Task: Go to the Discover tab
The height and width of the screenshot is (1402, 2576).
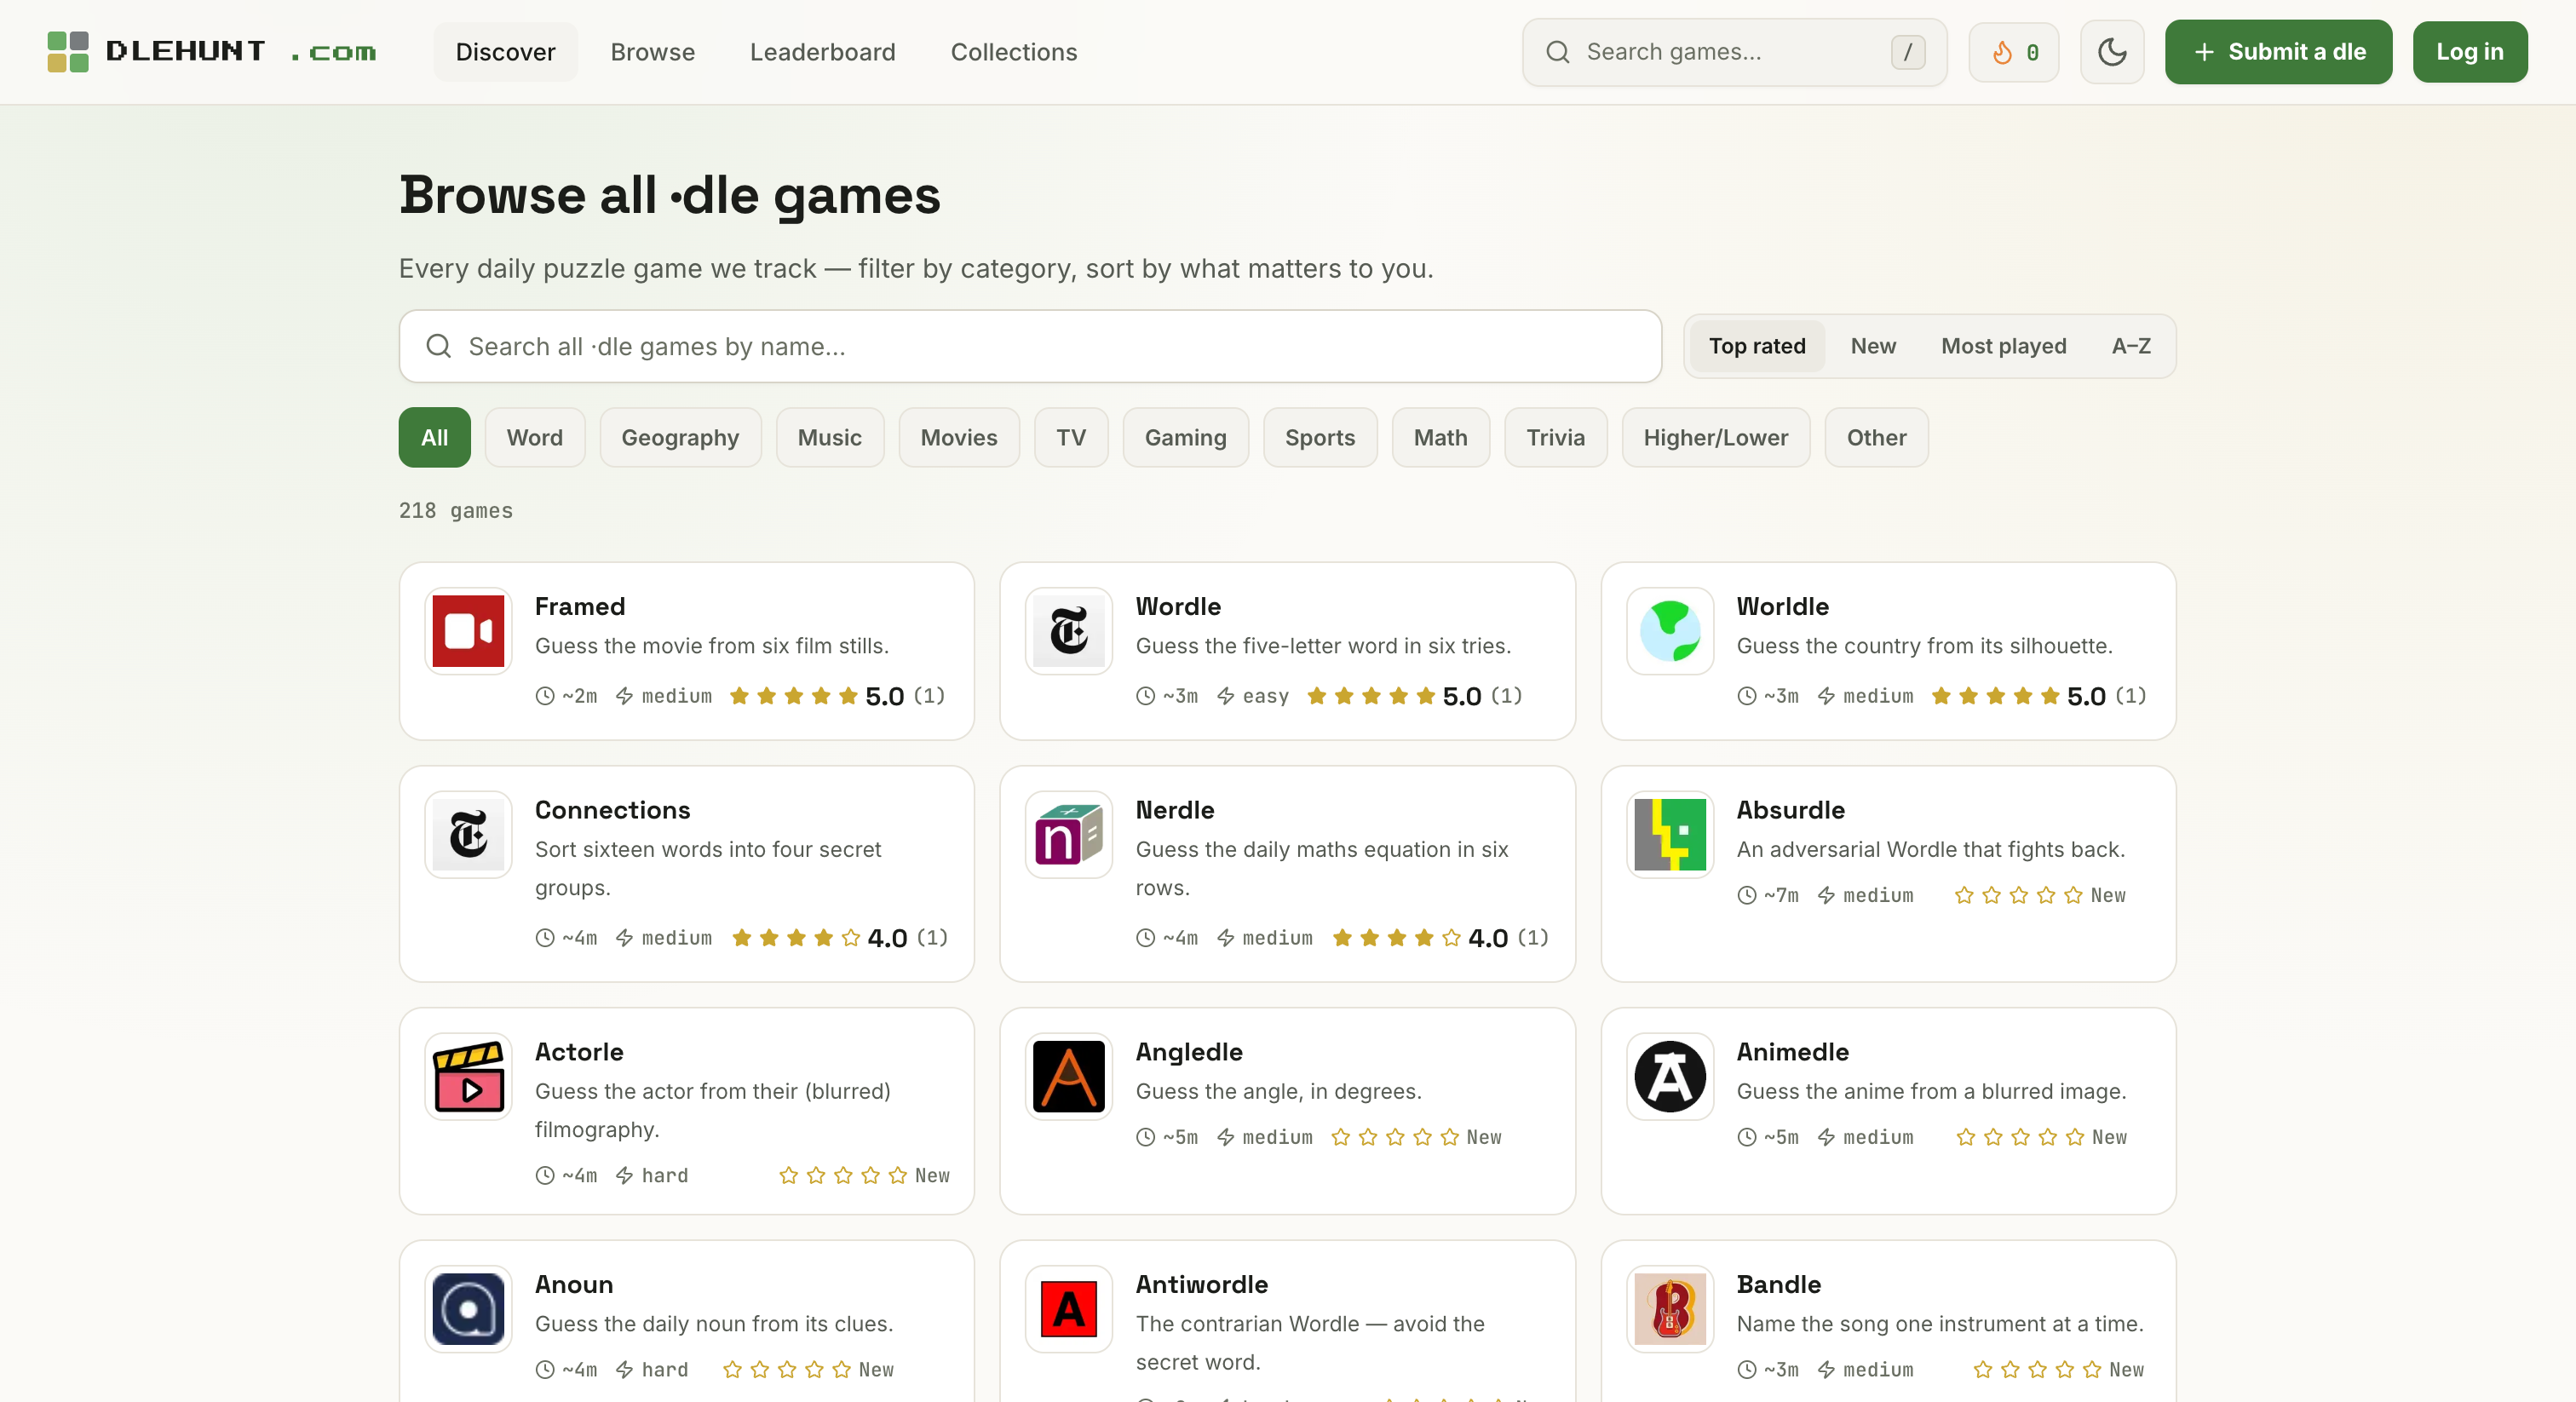Action: click(x=505, y=52)
